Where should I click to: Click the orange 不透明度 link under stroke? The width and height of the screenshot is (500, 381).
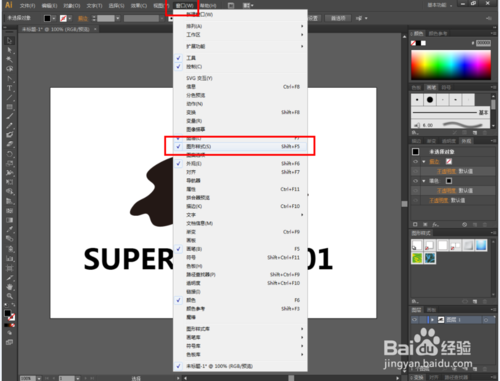click(446, 191)
